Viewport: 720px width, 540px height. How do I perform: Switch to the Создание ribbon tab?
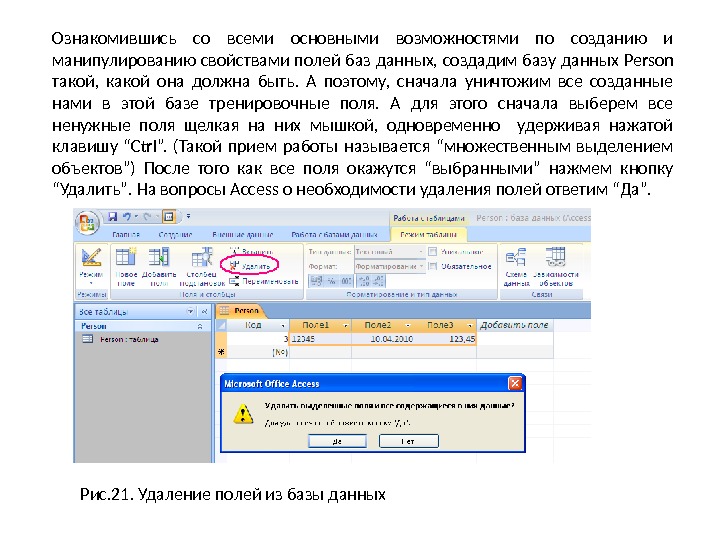pyautogui.click(x=175, y=234)
